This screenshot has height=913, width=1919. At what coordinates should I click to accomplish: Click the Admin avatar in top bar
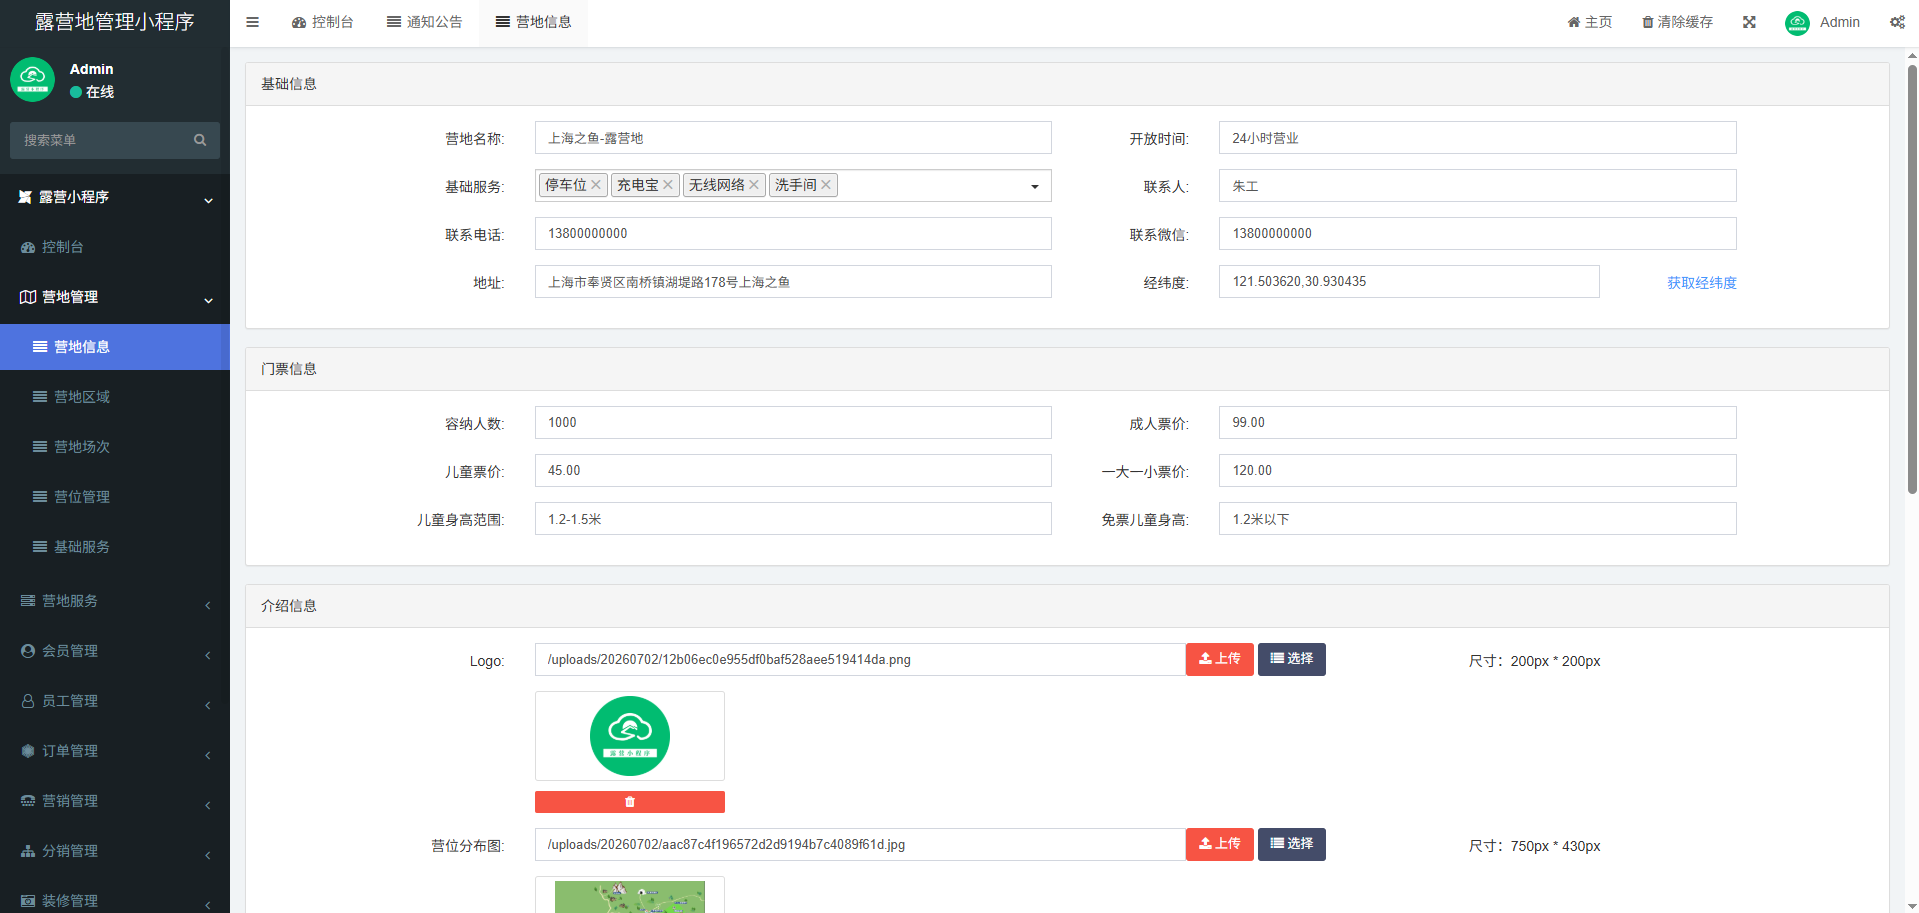coord(1797,22)
